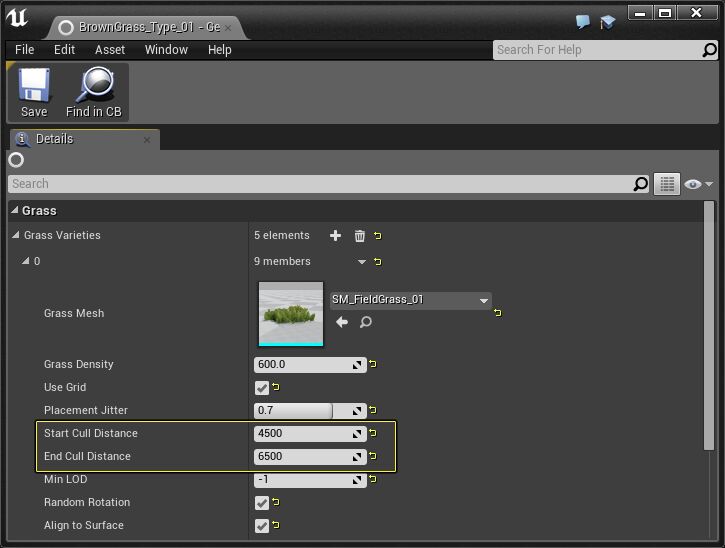Browse to Grass Mesh asset with magnifier
Screen dimensions: 725x548
pyautogui.click(x=366, y=322)
